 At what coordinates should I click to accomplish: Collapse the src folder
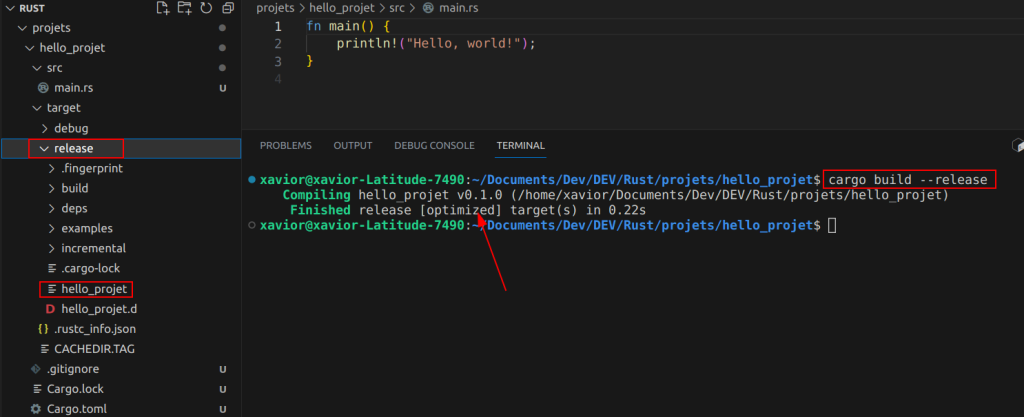[x=37, y=68]
